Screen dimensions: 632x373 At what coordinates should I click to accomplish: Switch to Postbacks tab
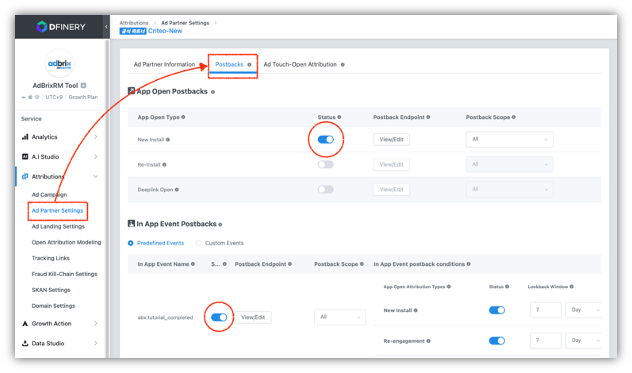pyautogui.click(x=229, y=65)
